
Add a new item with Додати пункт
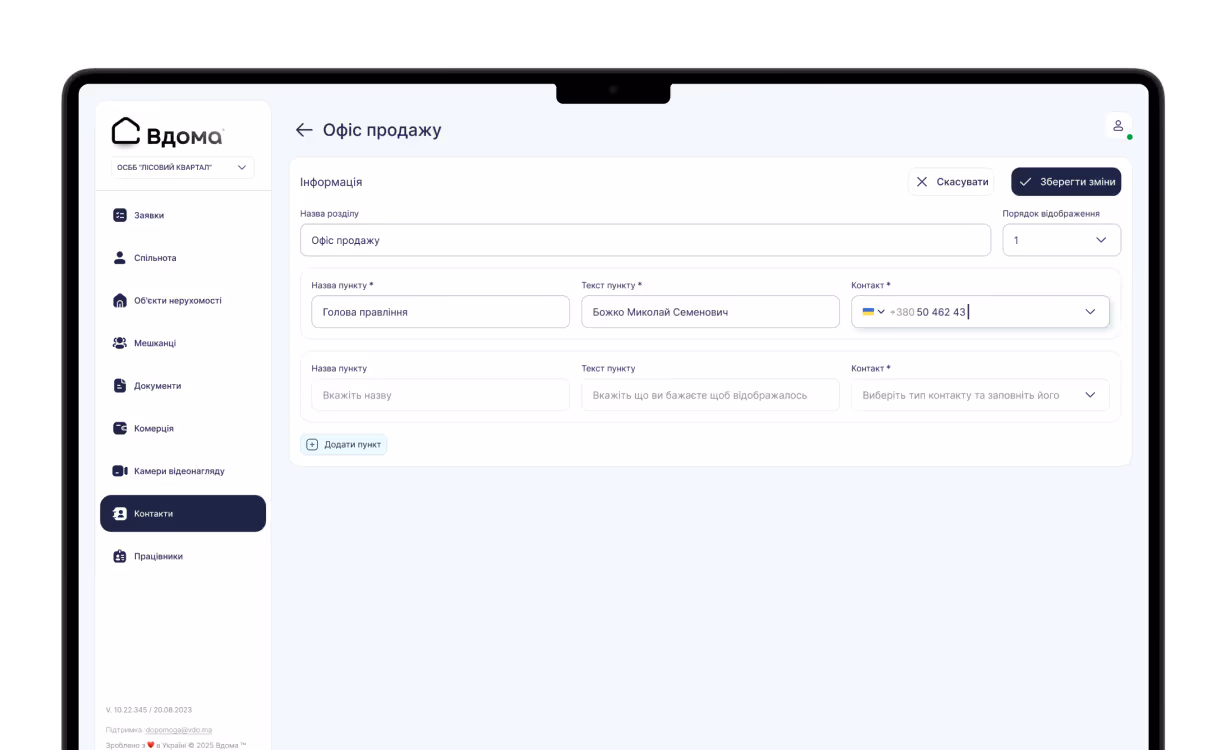click(344, 444)
